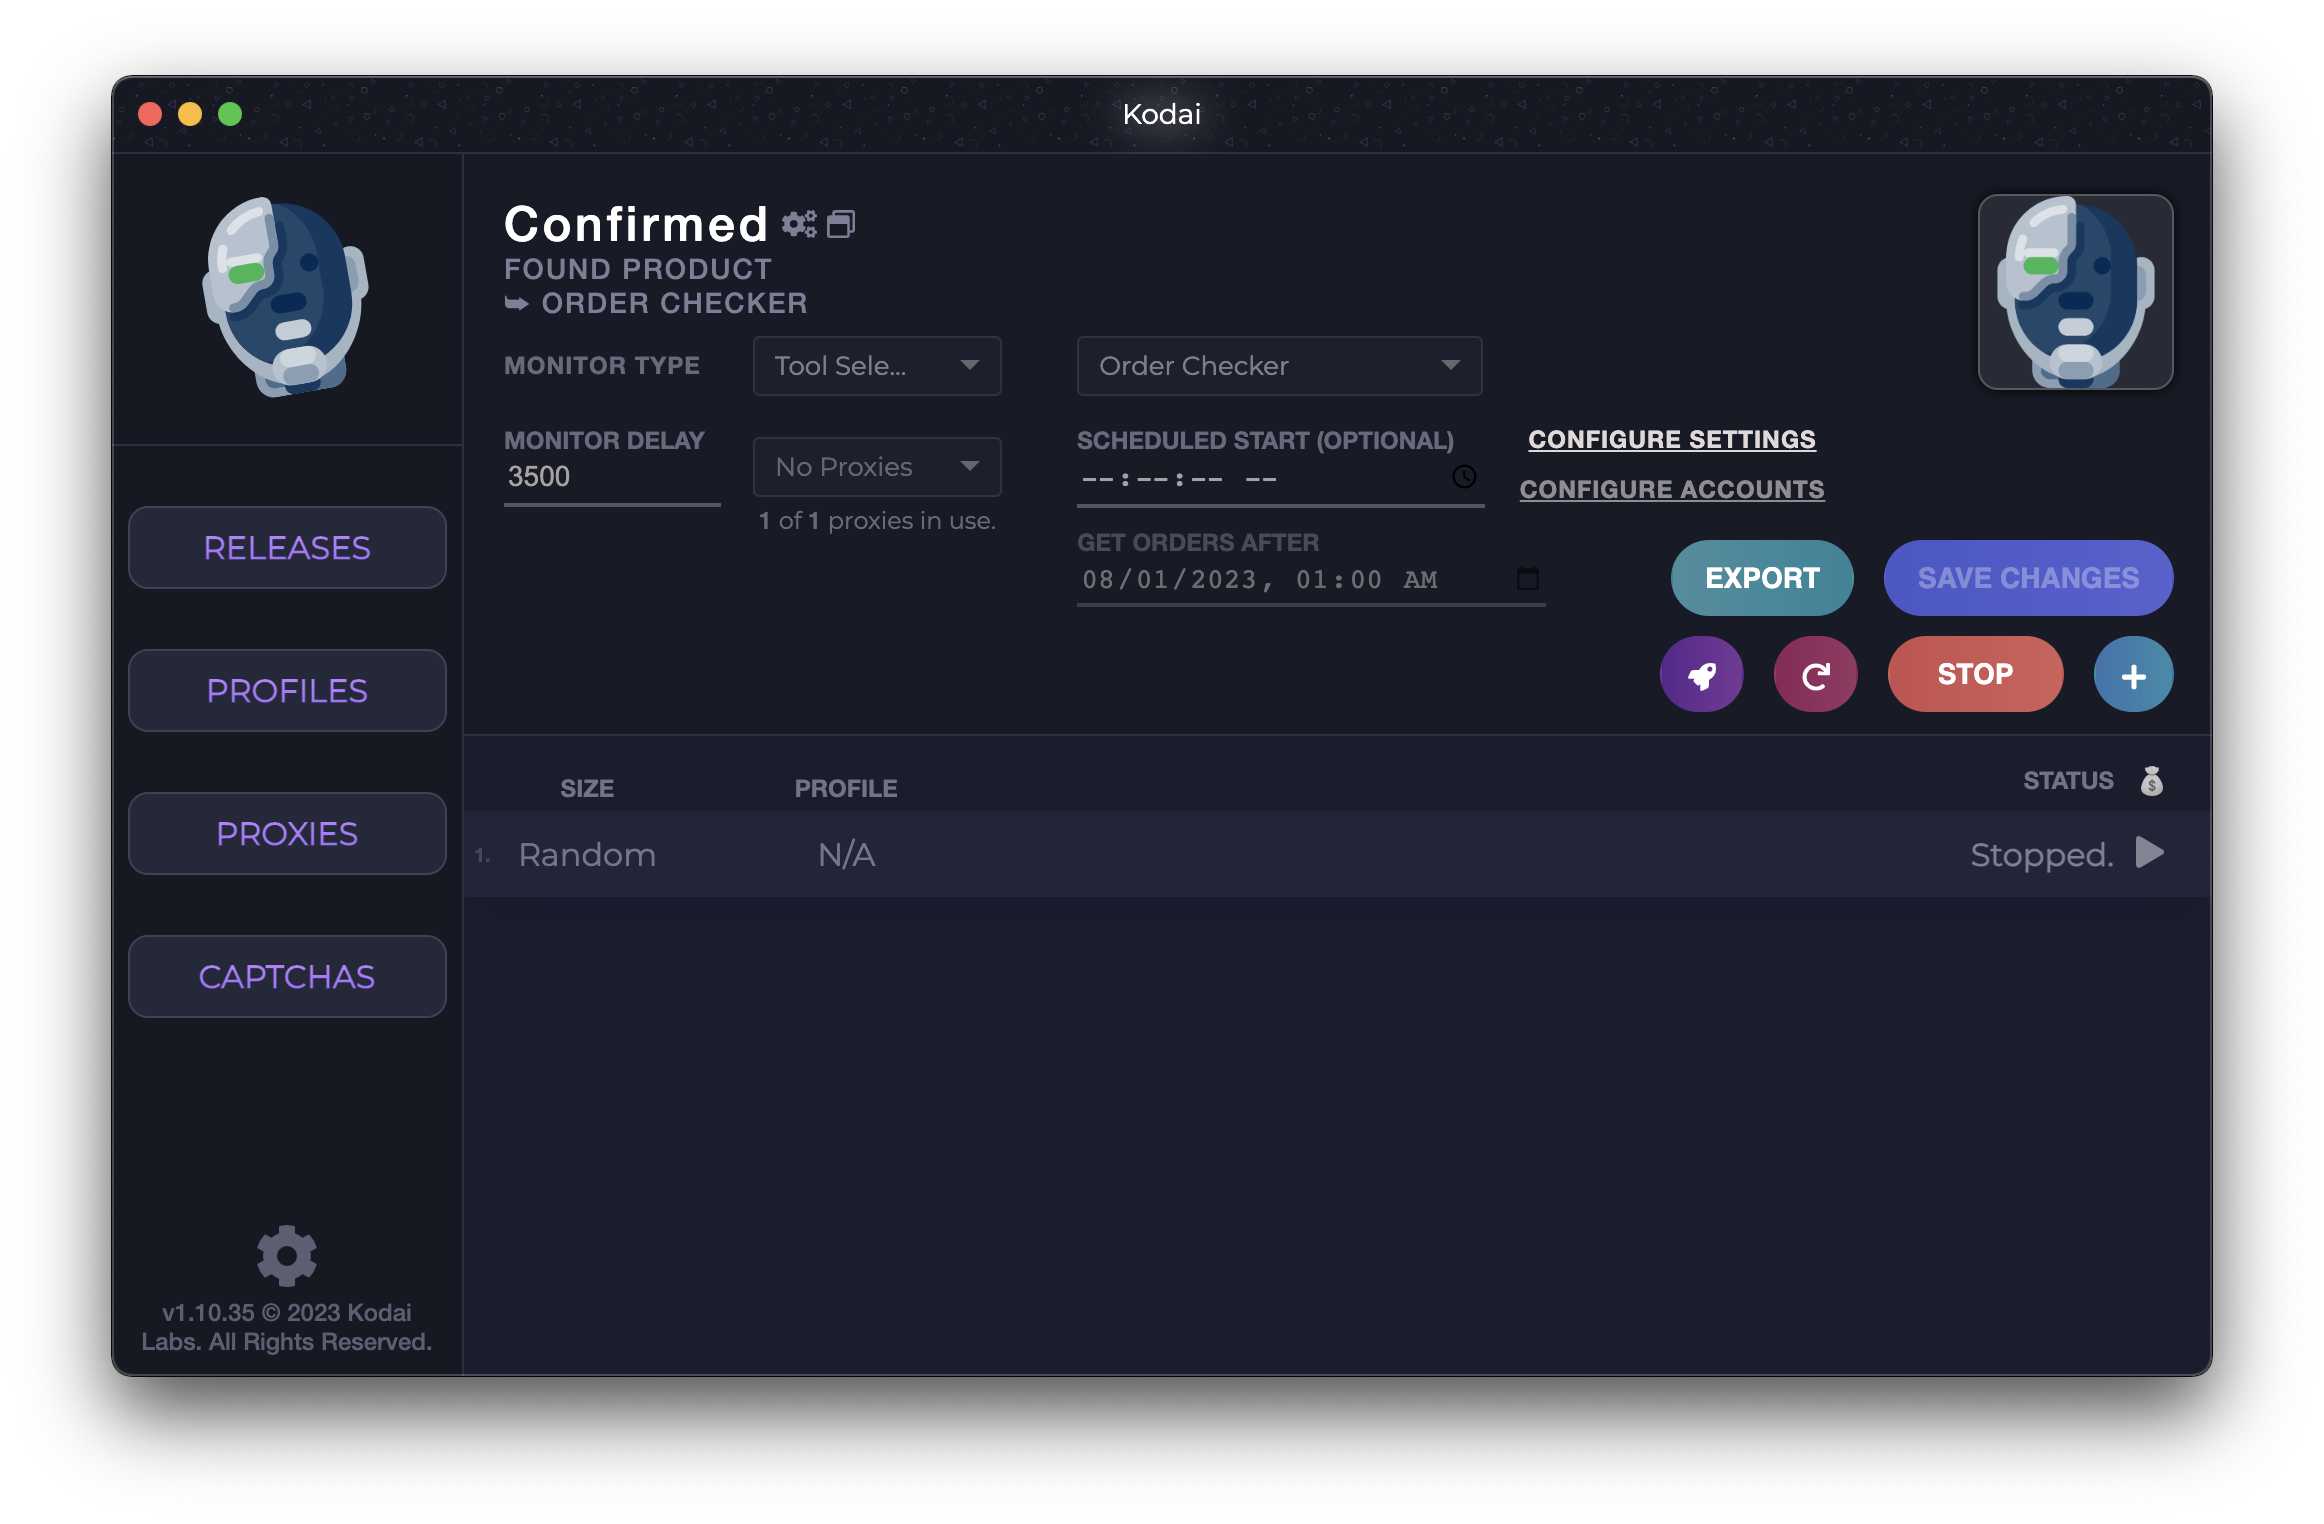
Task: Switch to the PROXIES section
Action: pos(287,834)
